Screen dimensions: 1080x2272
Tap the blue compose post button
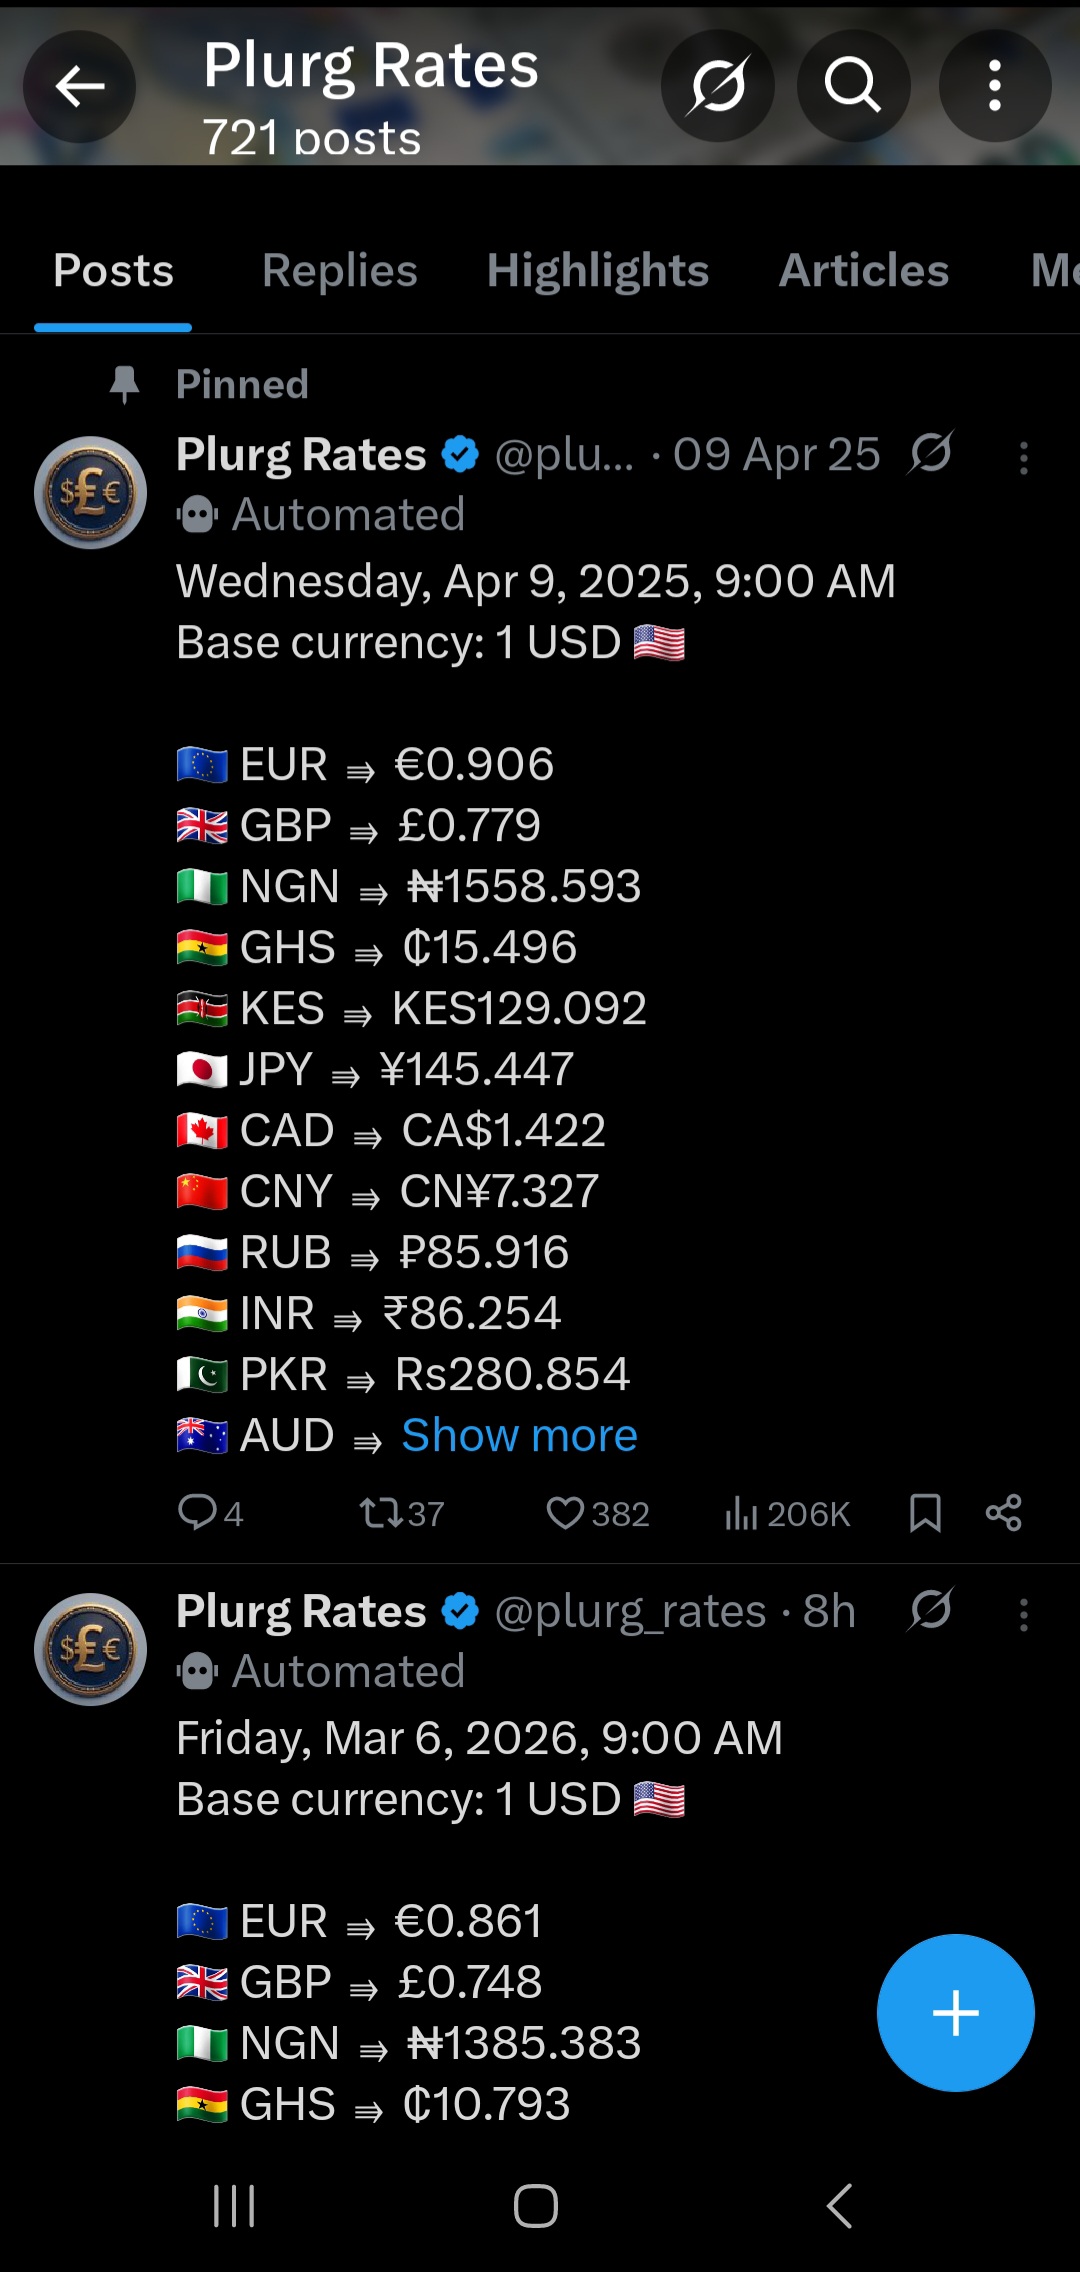955,2012
